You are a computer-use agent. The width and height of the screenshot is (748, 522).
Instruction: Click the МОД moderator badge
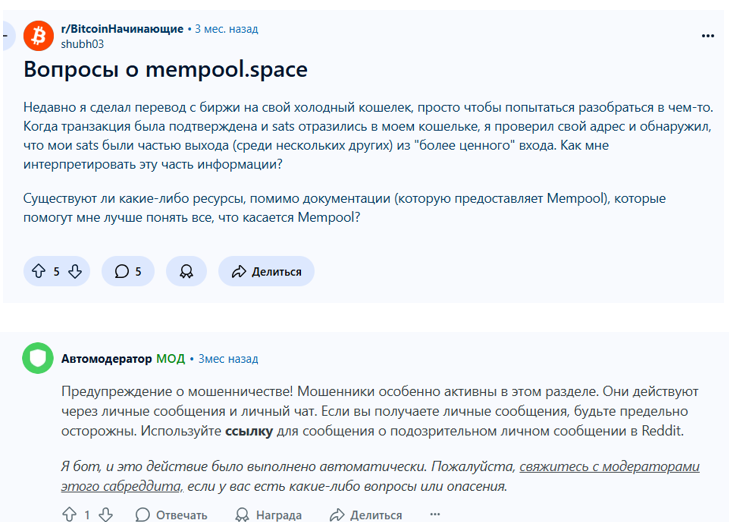170,359
